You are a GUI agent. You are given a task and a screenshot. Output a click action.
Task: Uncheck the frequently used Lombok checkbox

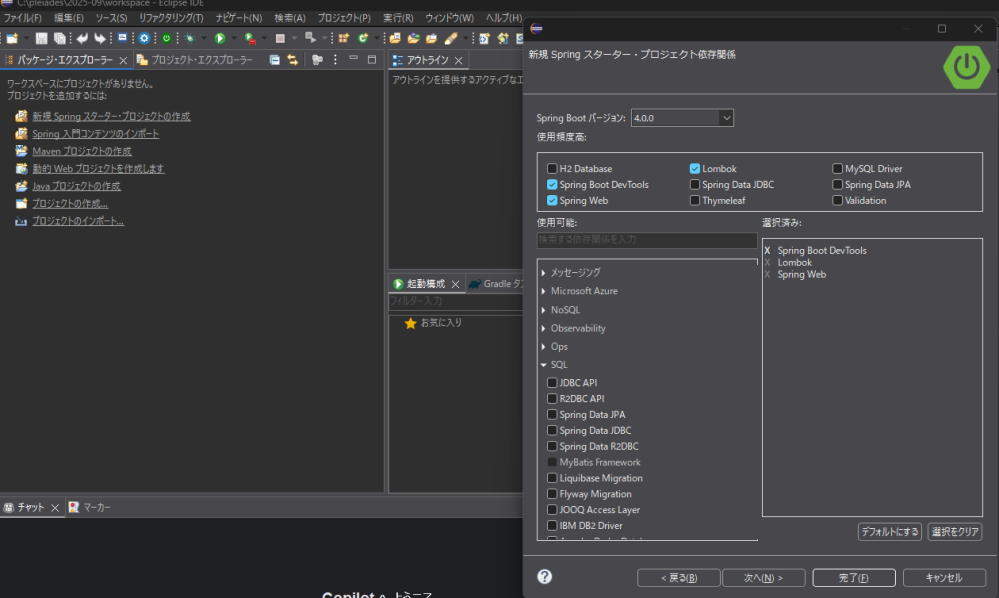tap(695, 169)
